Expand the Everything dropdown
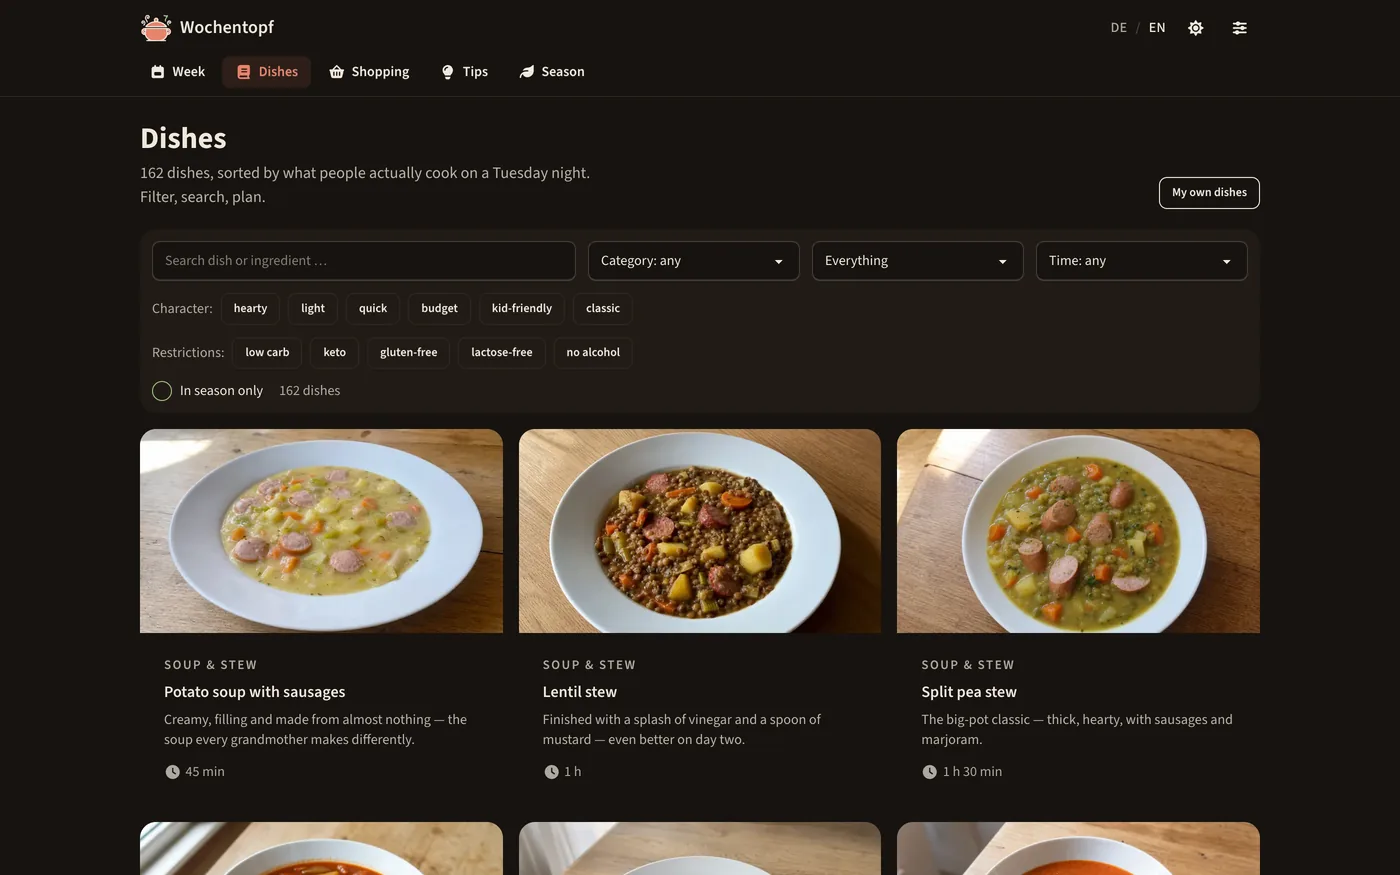 [918, 261]
